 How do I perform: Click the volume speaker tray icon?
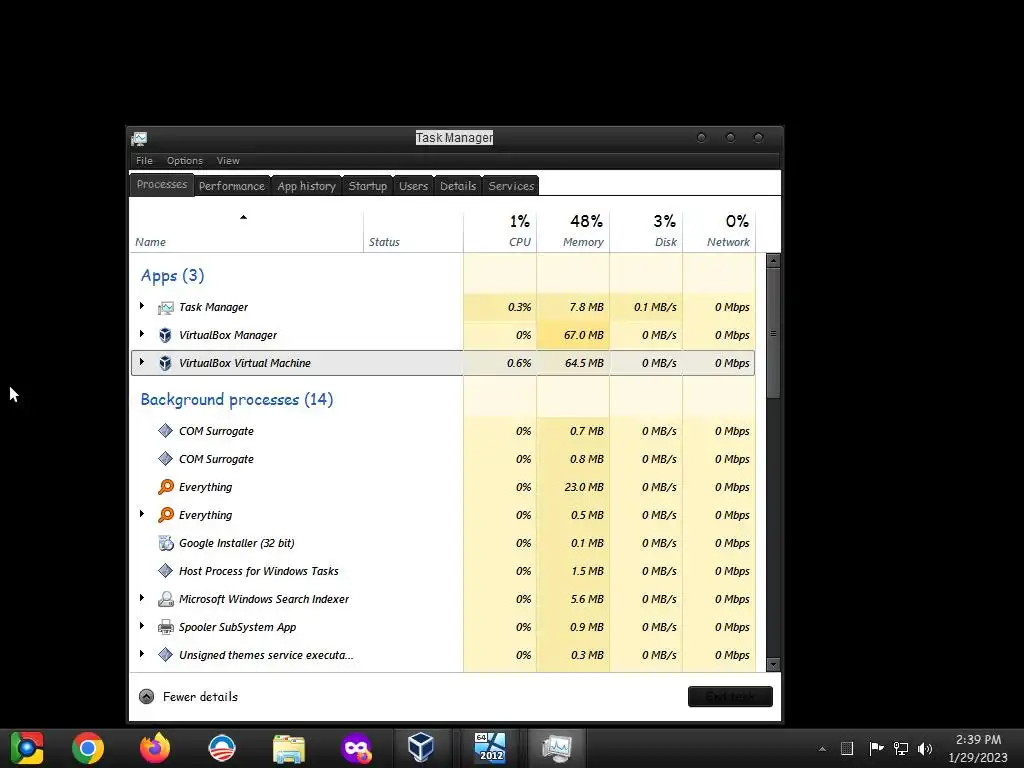click(x=925, y=748)
